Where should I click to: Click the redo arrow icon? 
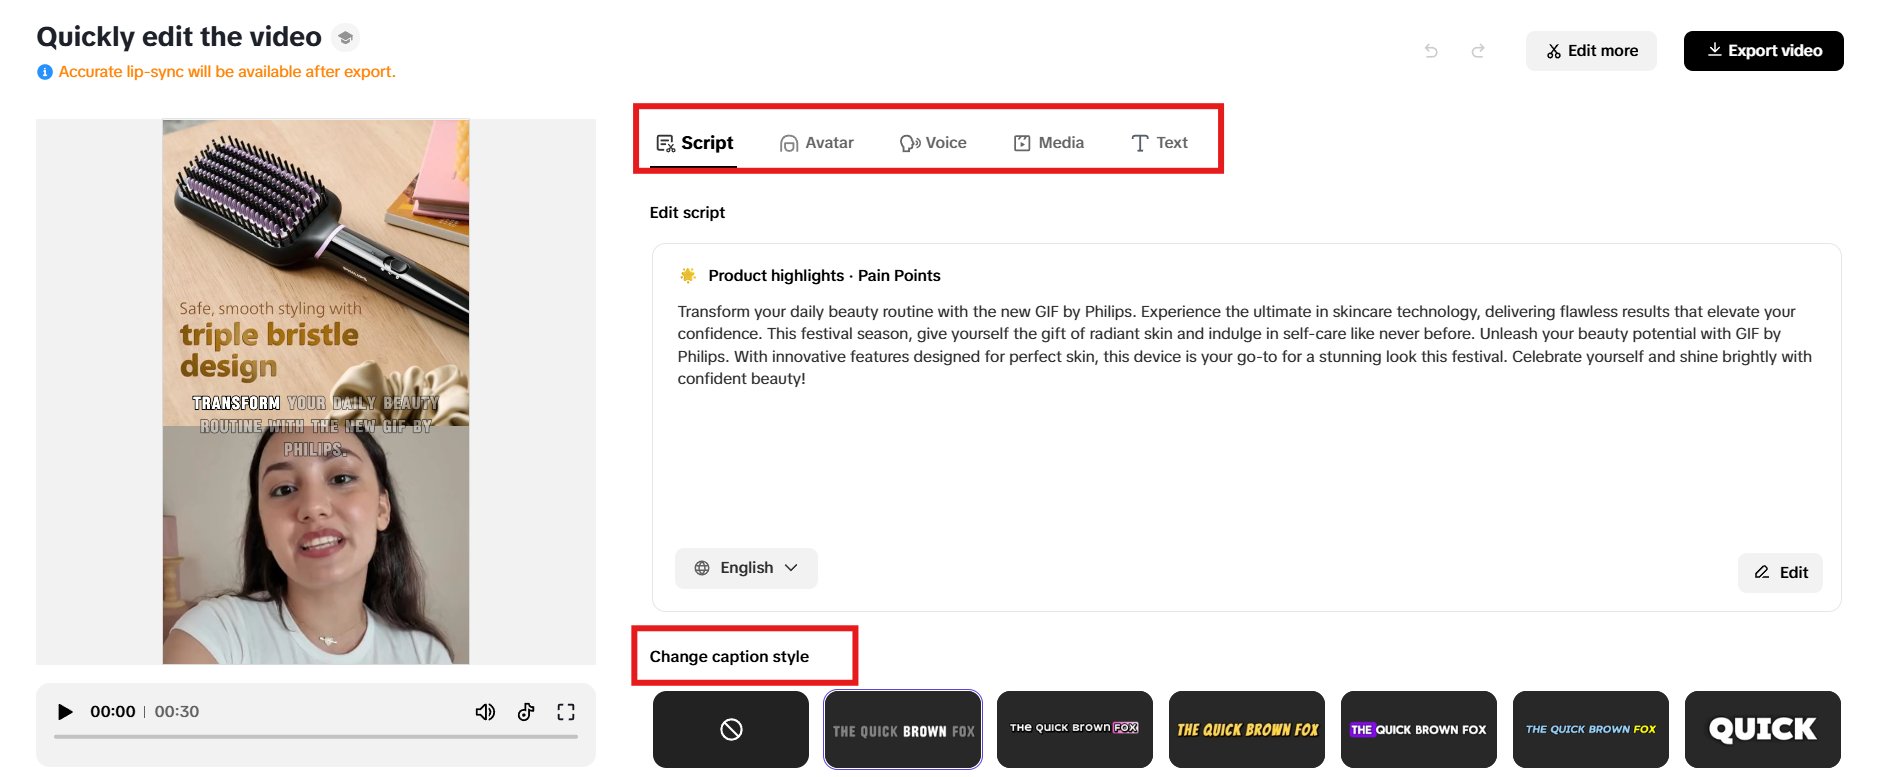1478,51
